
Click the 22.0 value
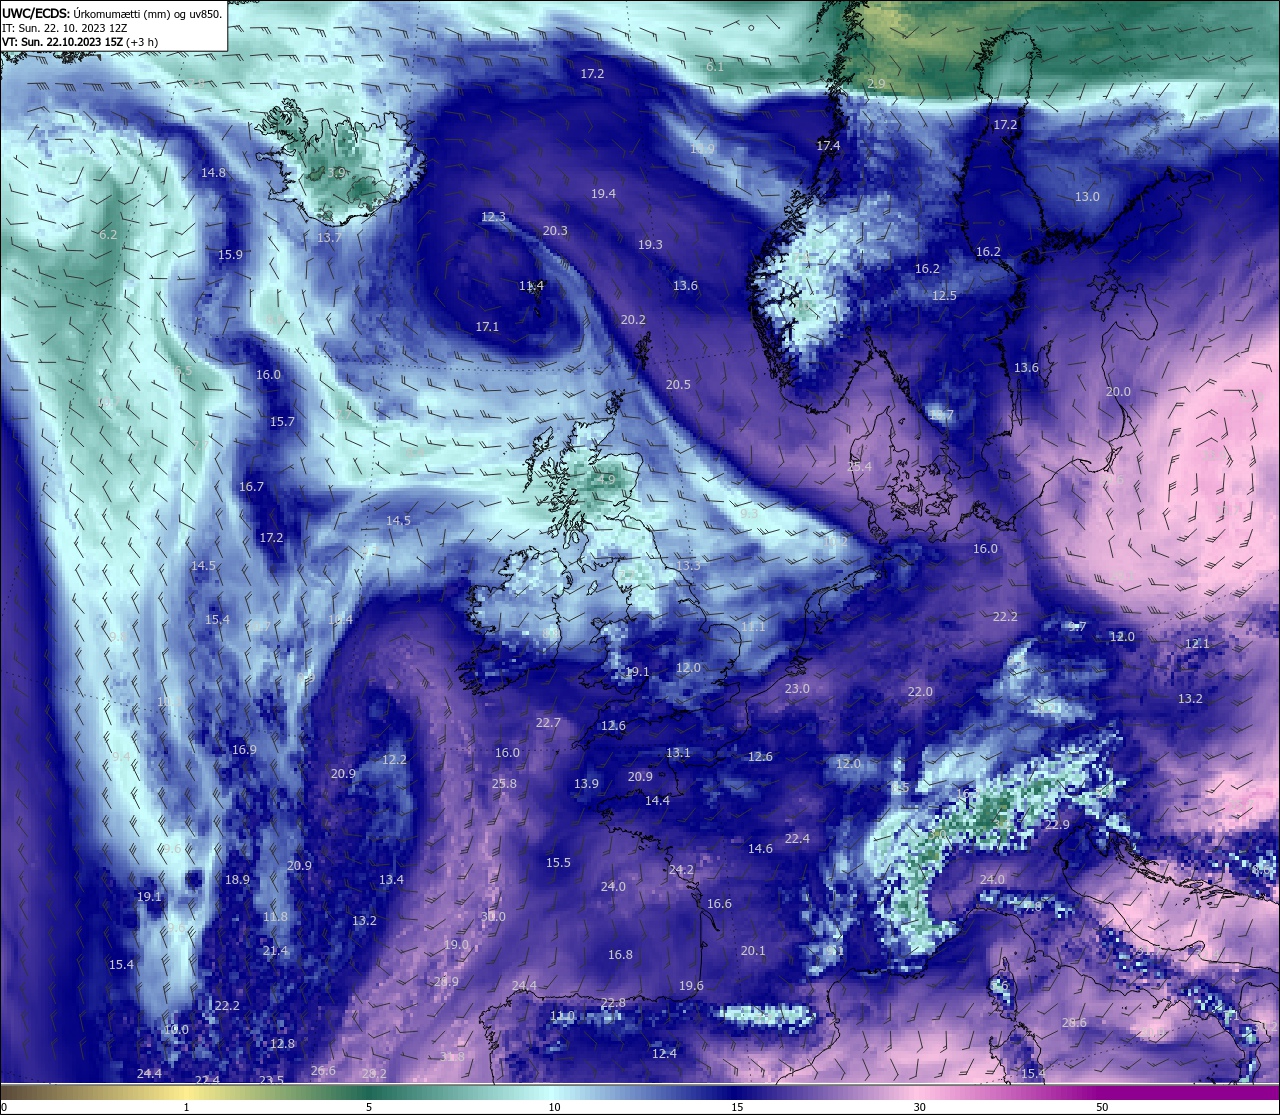920,692
